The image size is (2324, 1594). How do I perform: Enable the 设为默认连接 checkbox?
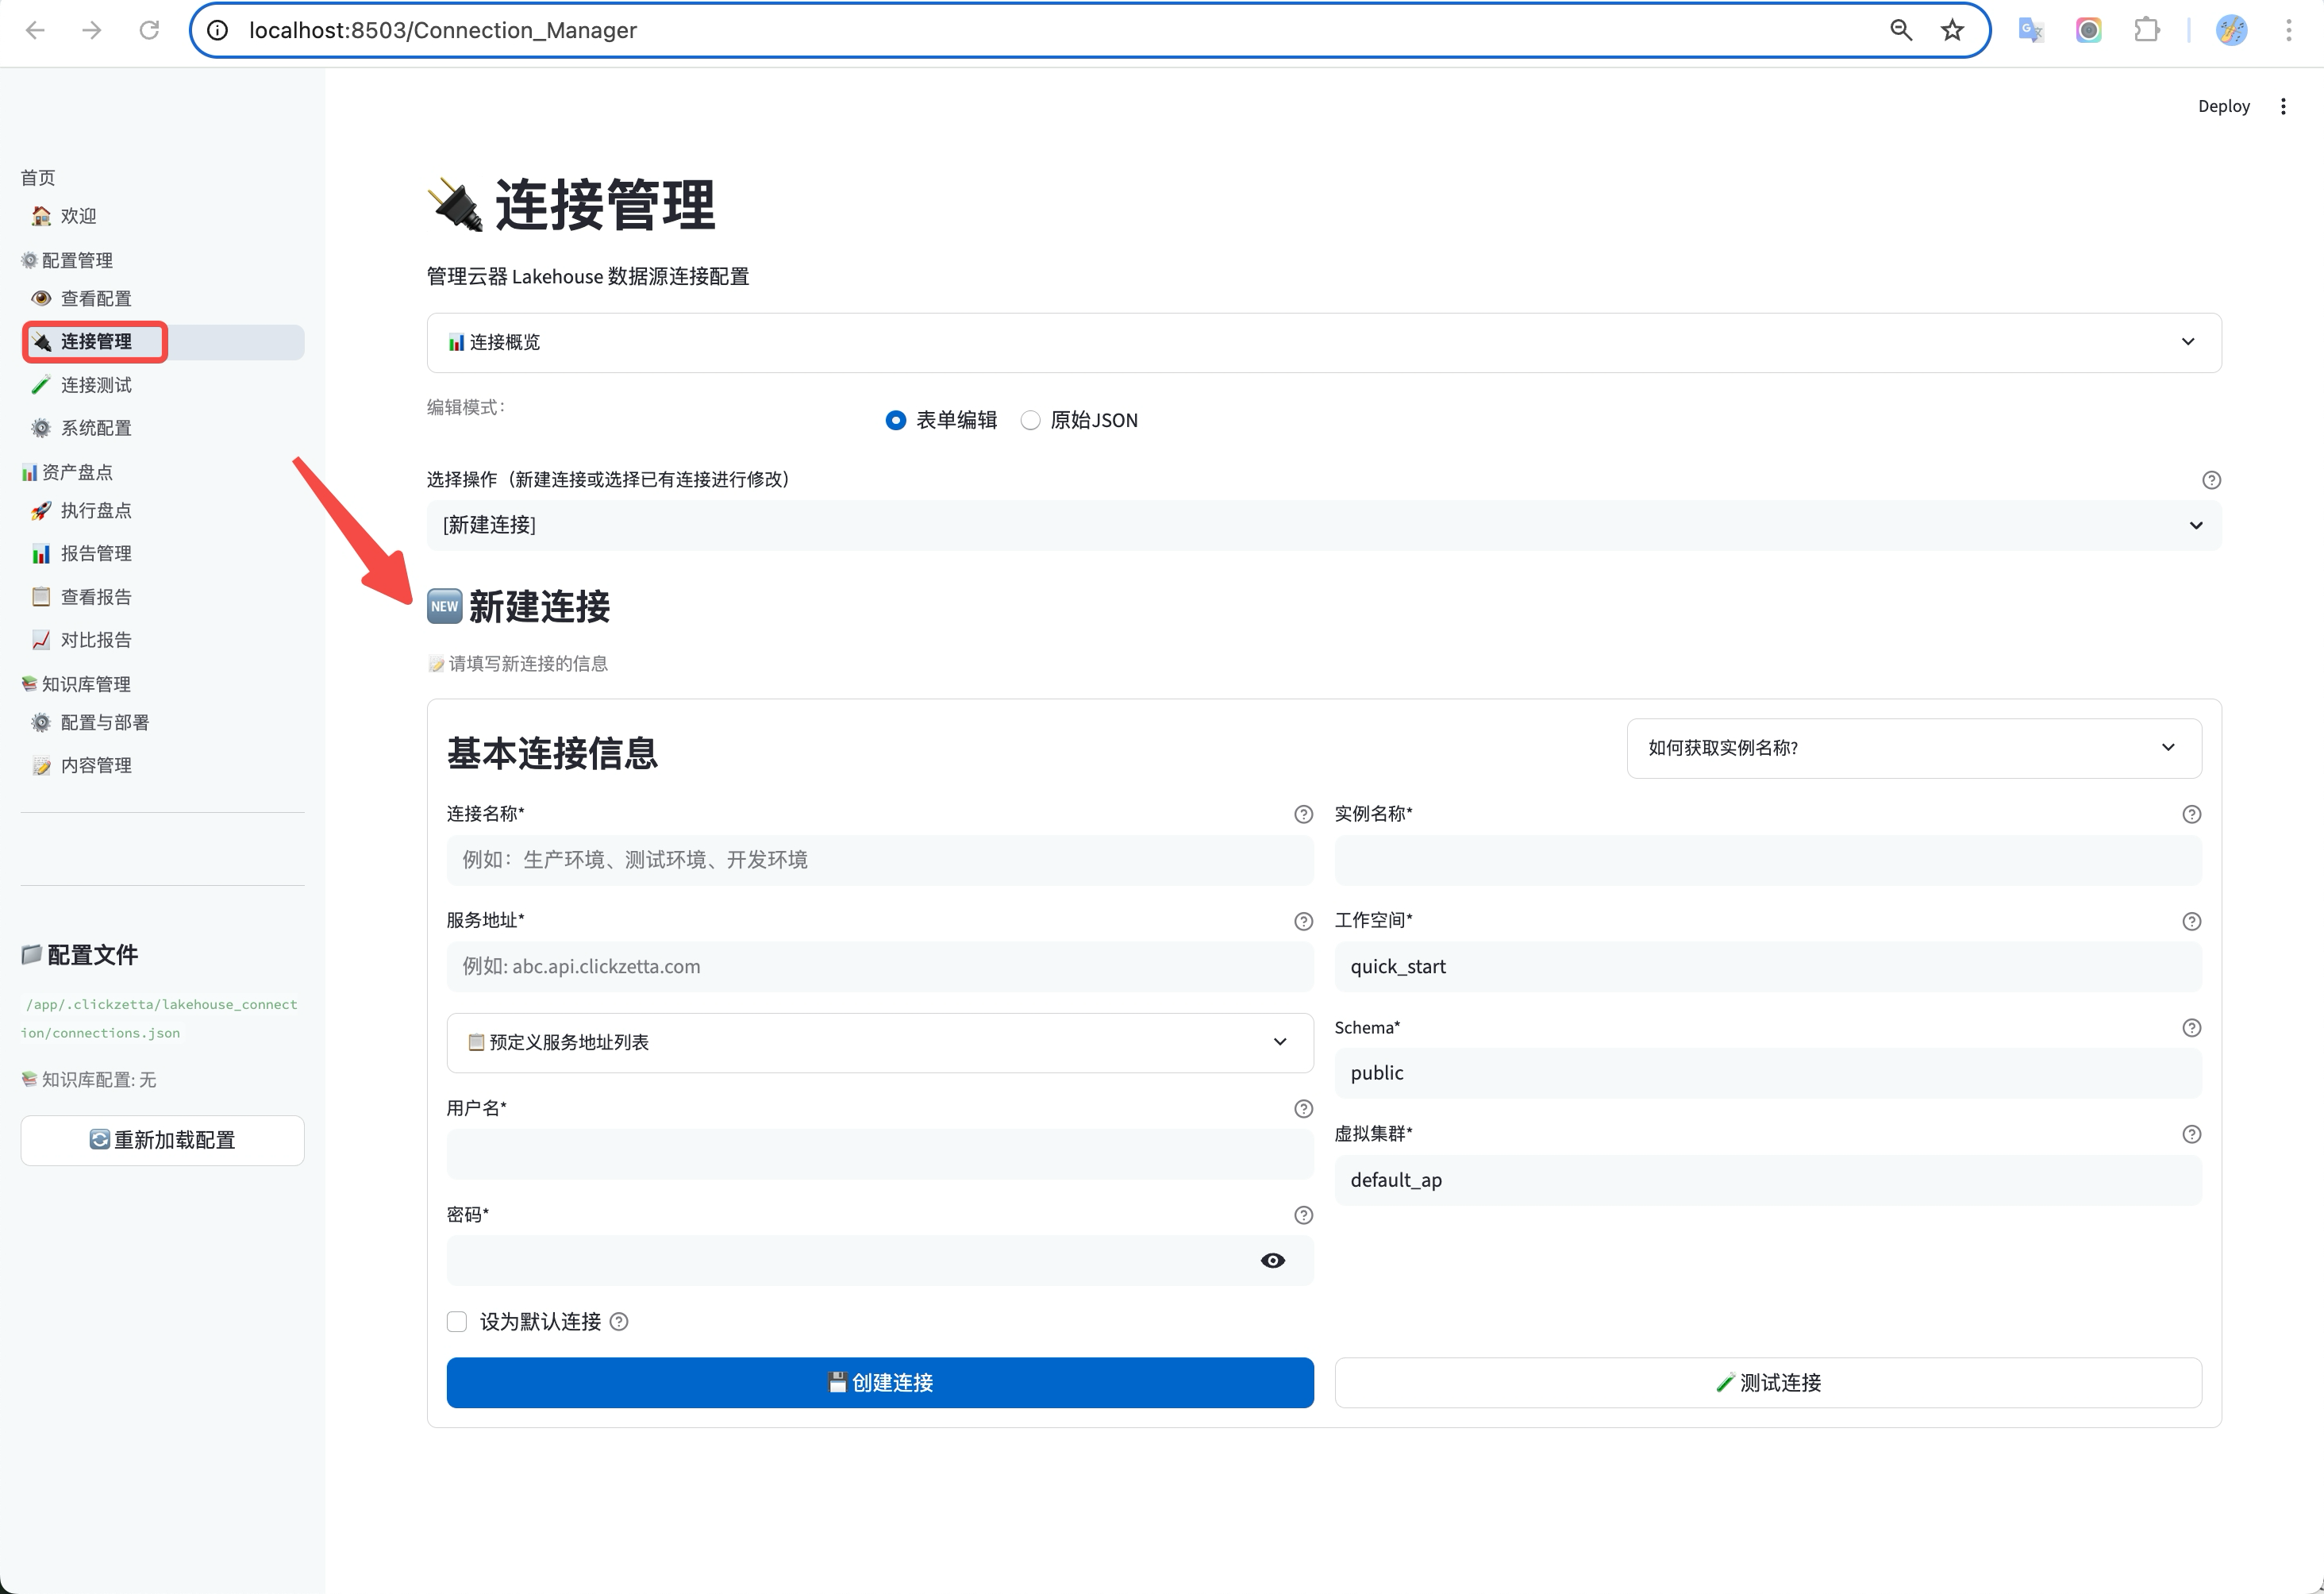coord(457,1322)
